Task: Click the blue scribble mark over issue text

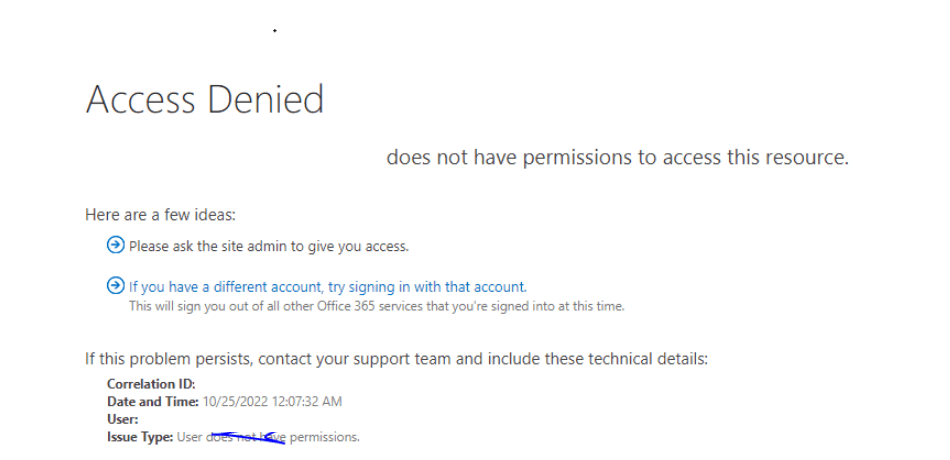Action: click(250, 438)
